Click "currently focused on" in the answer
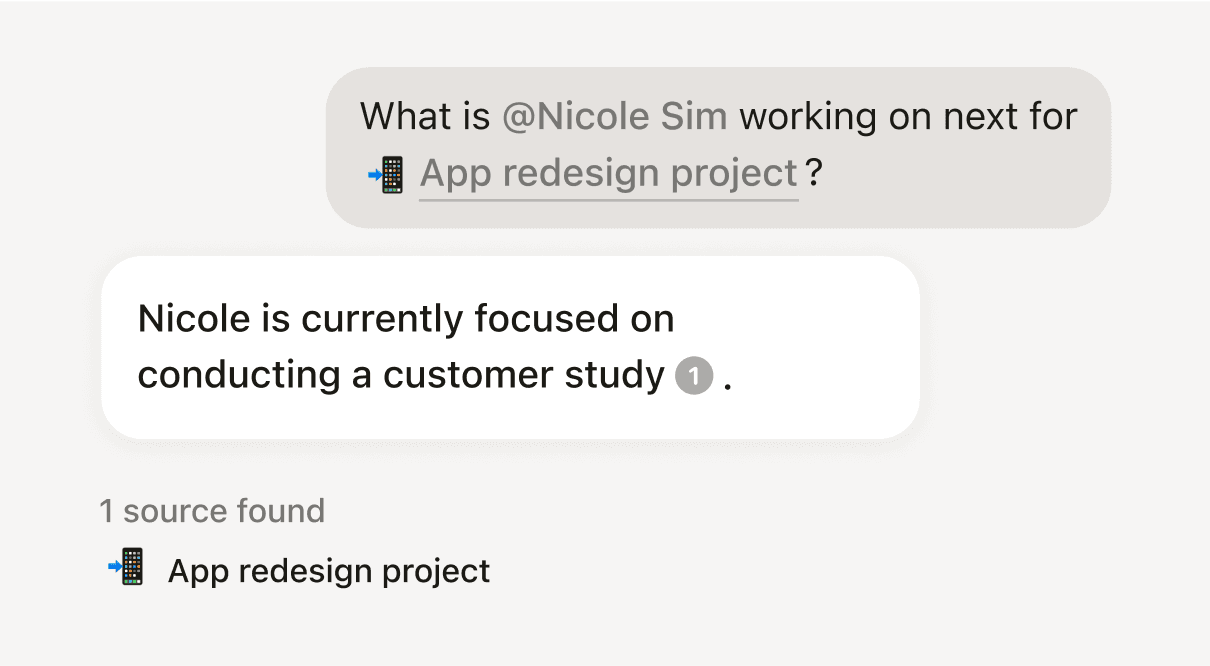 [488, 319]
